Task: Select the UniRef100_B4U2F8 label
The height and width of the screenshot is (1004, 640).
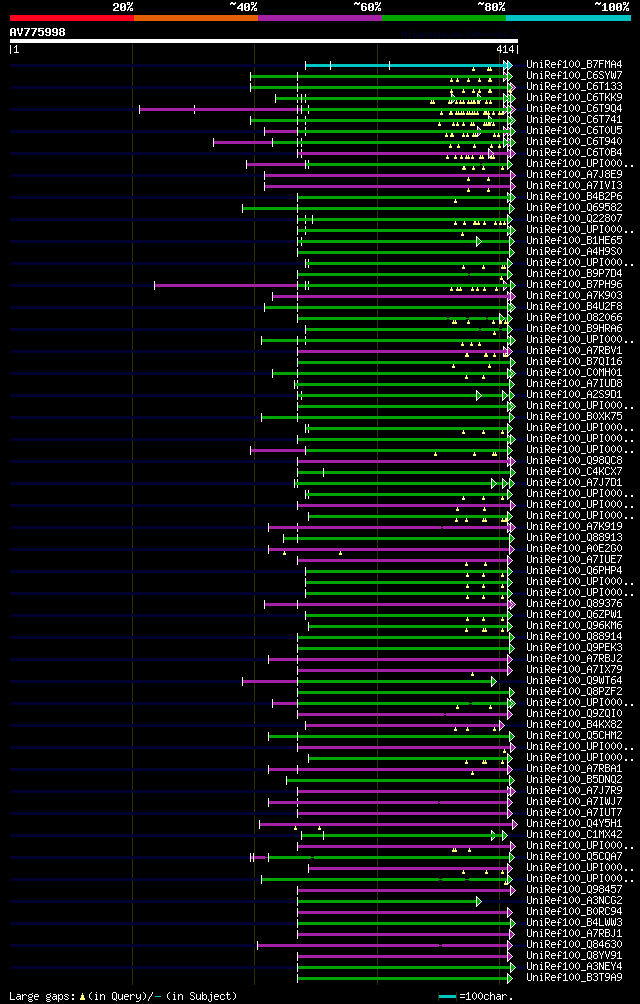Action: point(573,306)
